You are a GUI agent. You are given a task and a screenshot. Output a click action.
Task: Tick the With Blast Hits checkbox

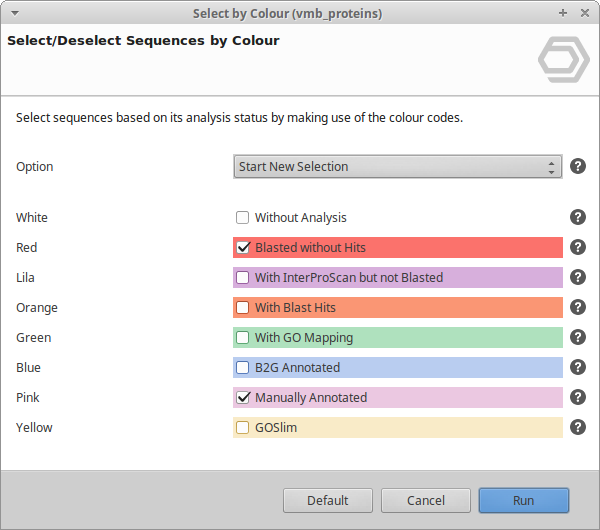point(242,307)
